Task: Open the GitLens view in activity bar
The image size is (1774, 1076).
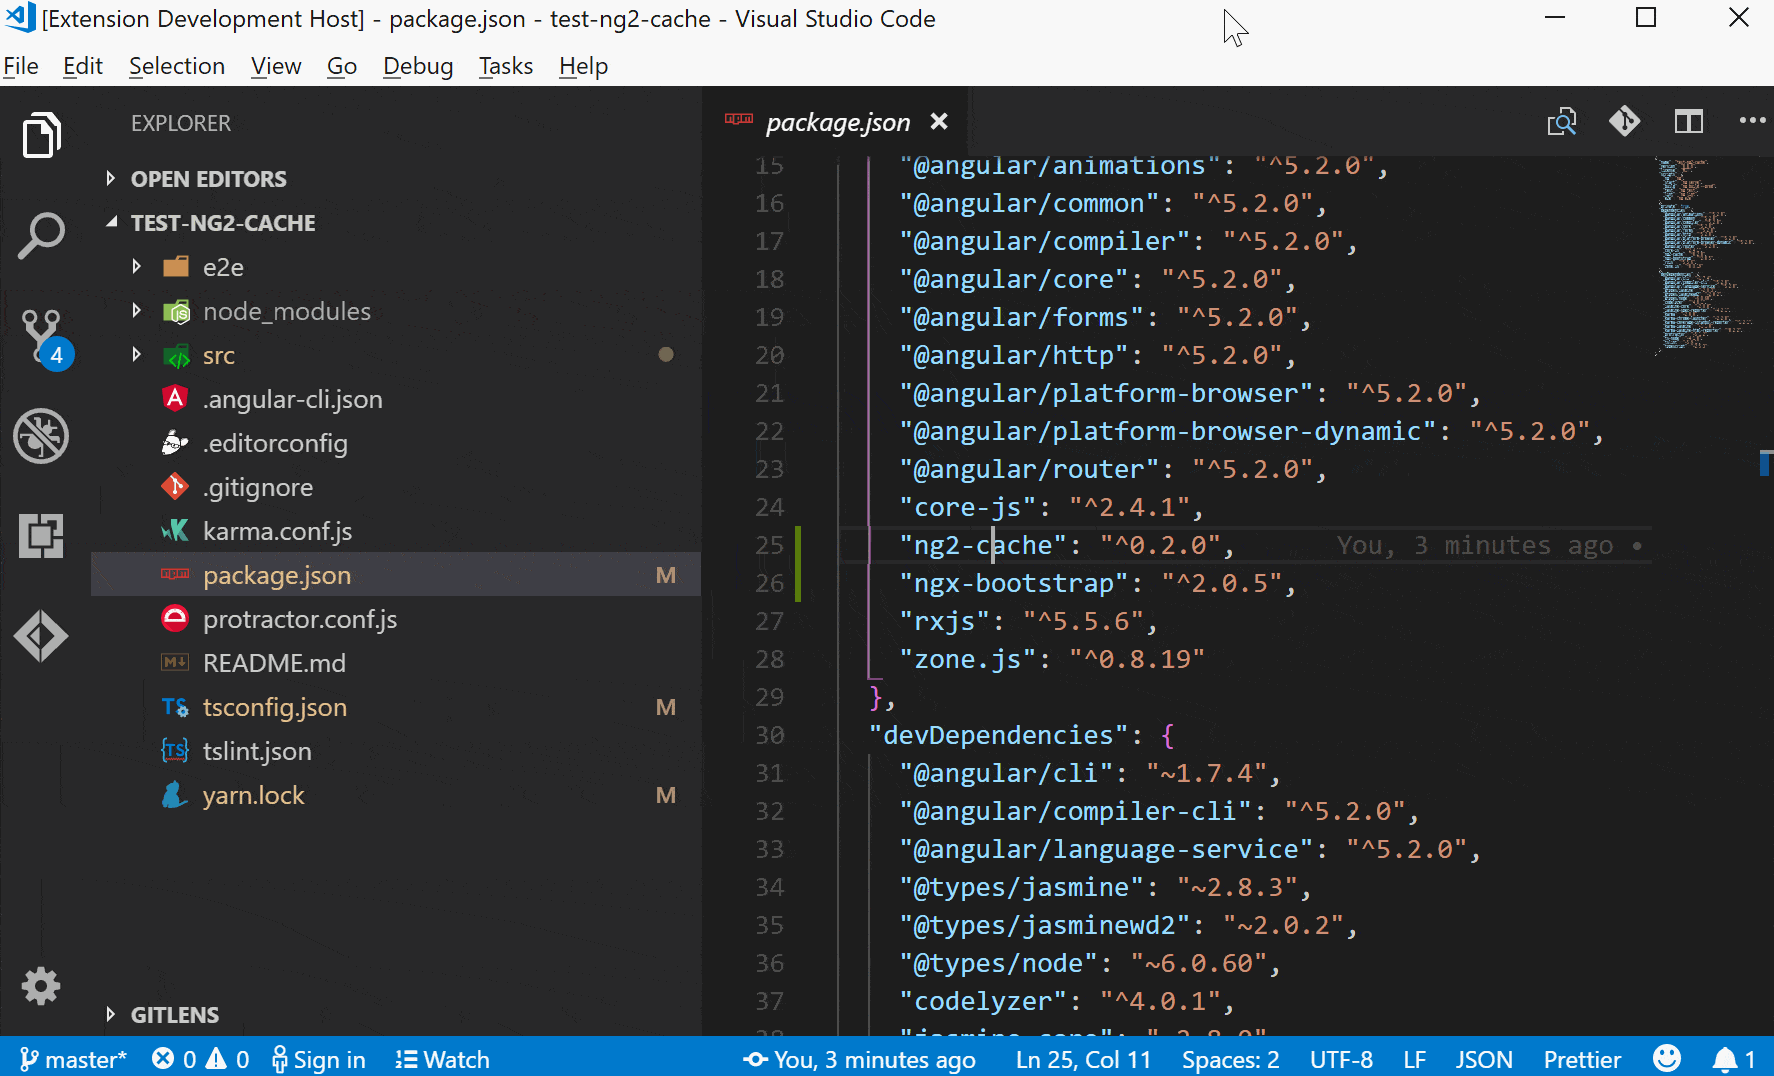Action: tap(41, 636)
